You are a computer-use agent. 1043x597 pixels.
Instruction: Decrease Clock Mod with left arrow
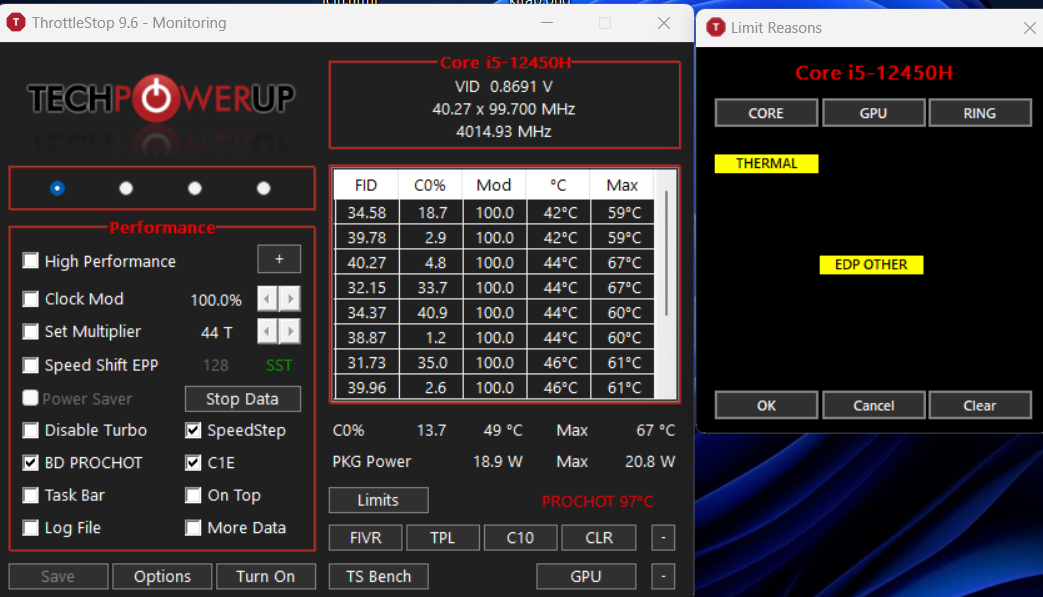pyautogui.click(x=268, y=299)
